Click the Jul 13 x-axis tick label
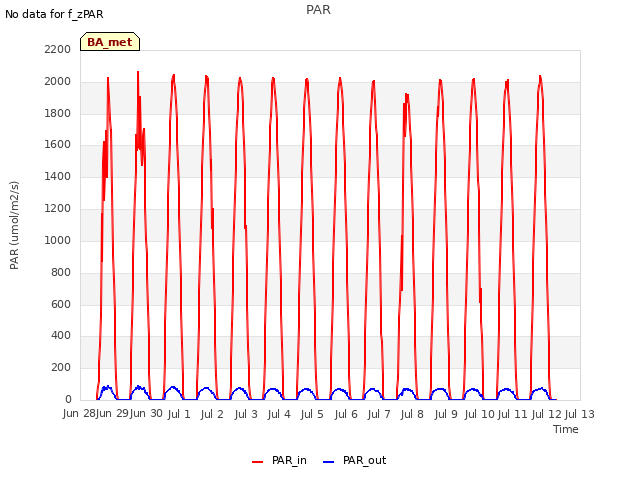This screenshot has width=640, height=480. click(580, 414)
